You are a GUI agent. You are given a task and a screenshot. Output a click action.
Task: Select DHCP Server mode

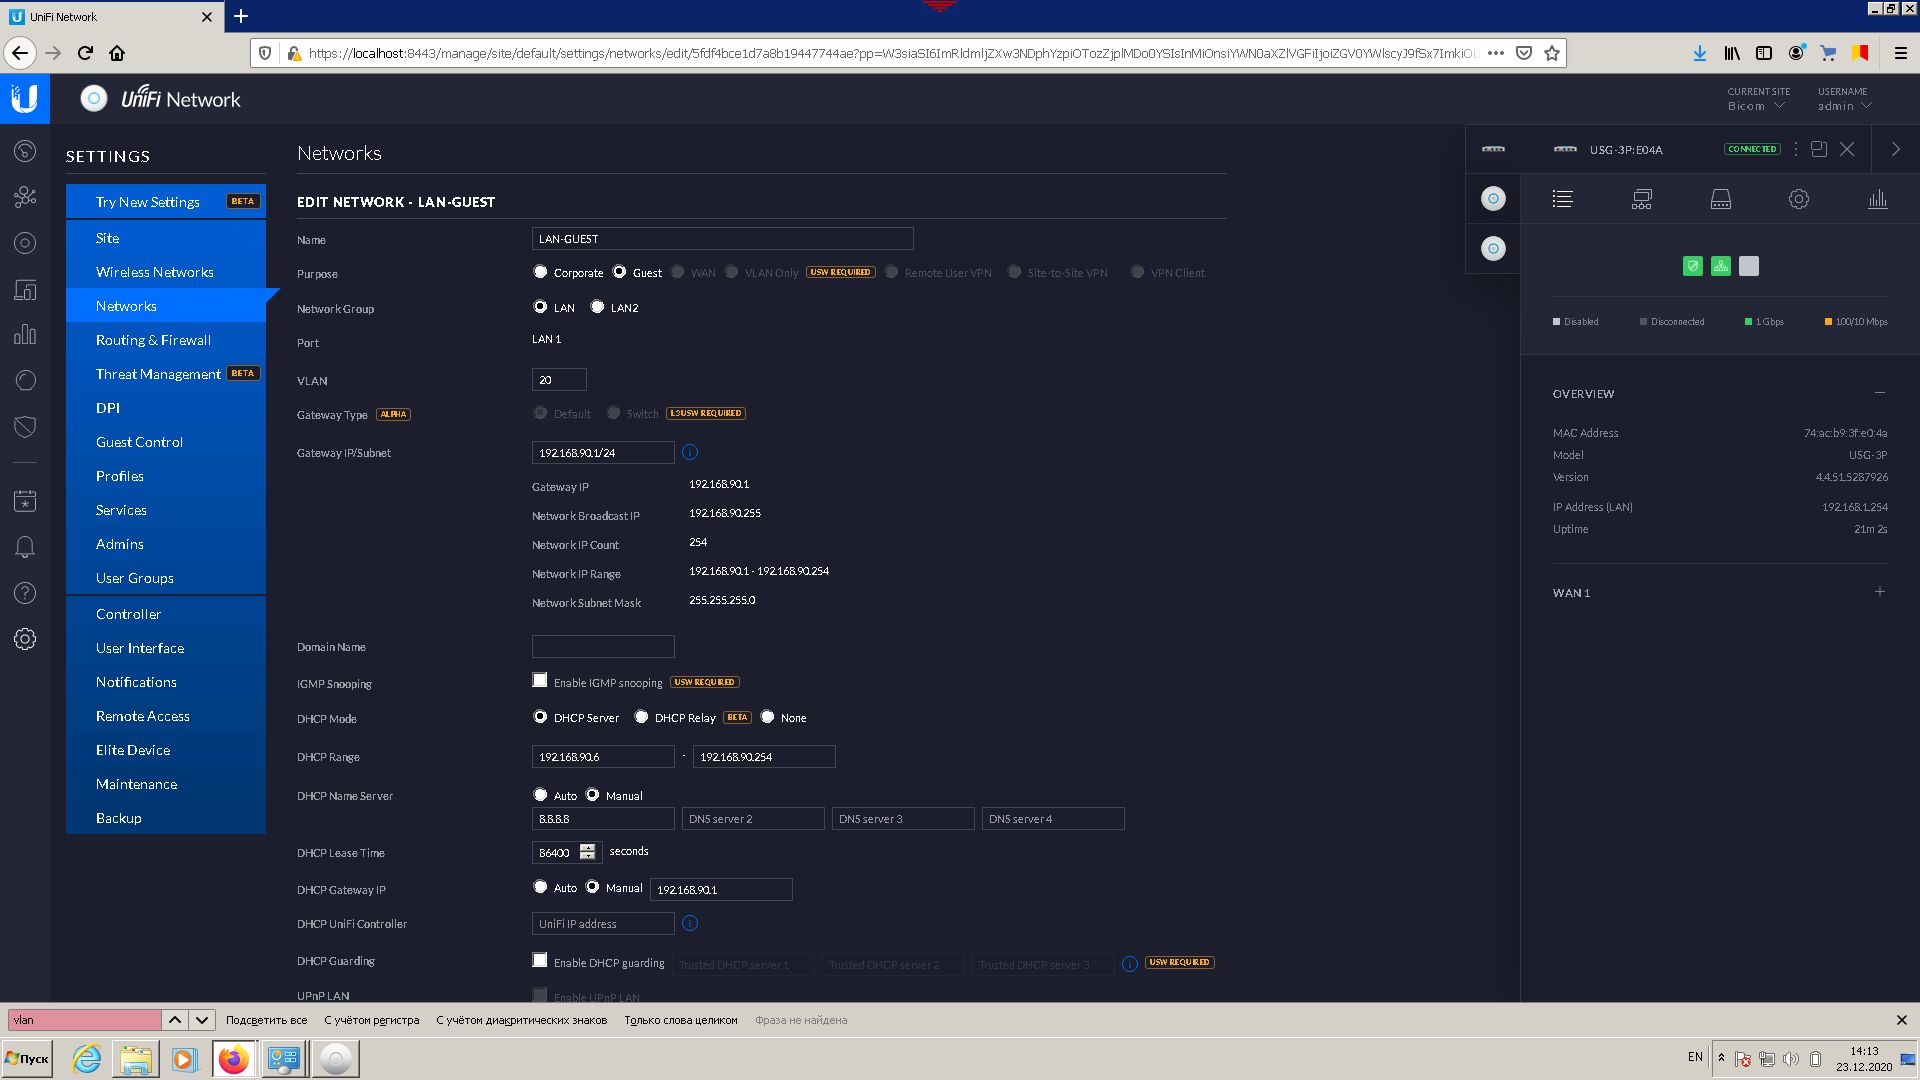tap(540, 717)
